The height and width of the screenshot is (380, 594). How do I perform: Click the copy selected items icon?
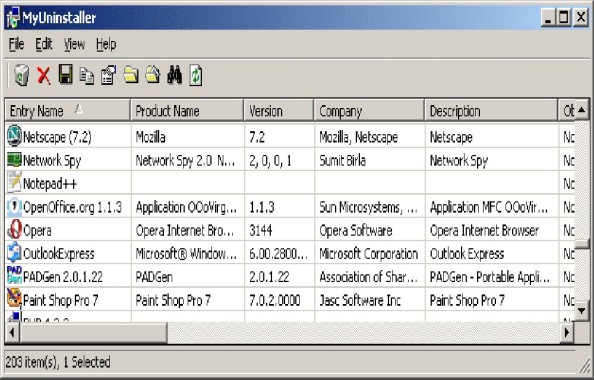click(x=87, y=75)
